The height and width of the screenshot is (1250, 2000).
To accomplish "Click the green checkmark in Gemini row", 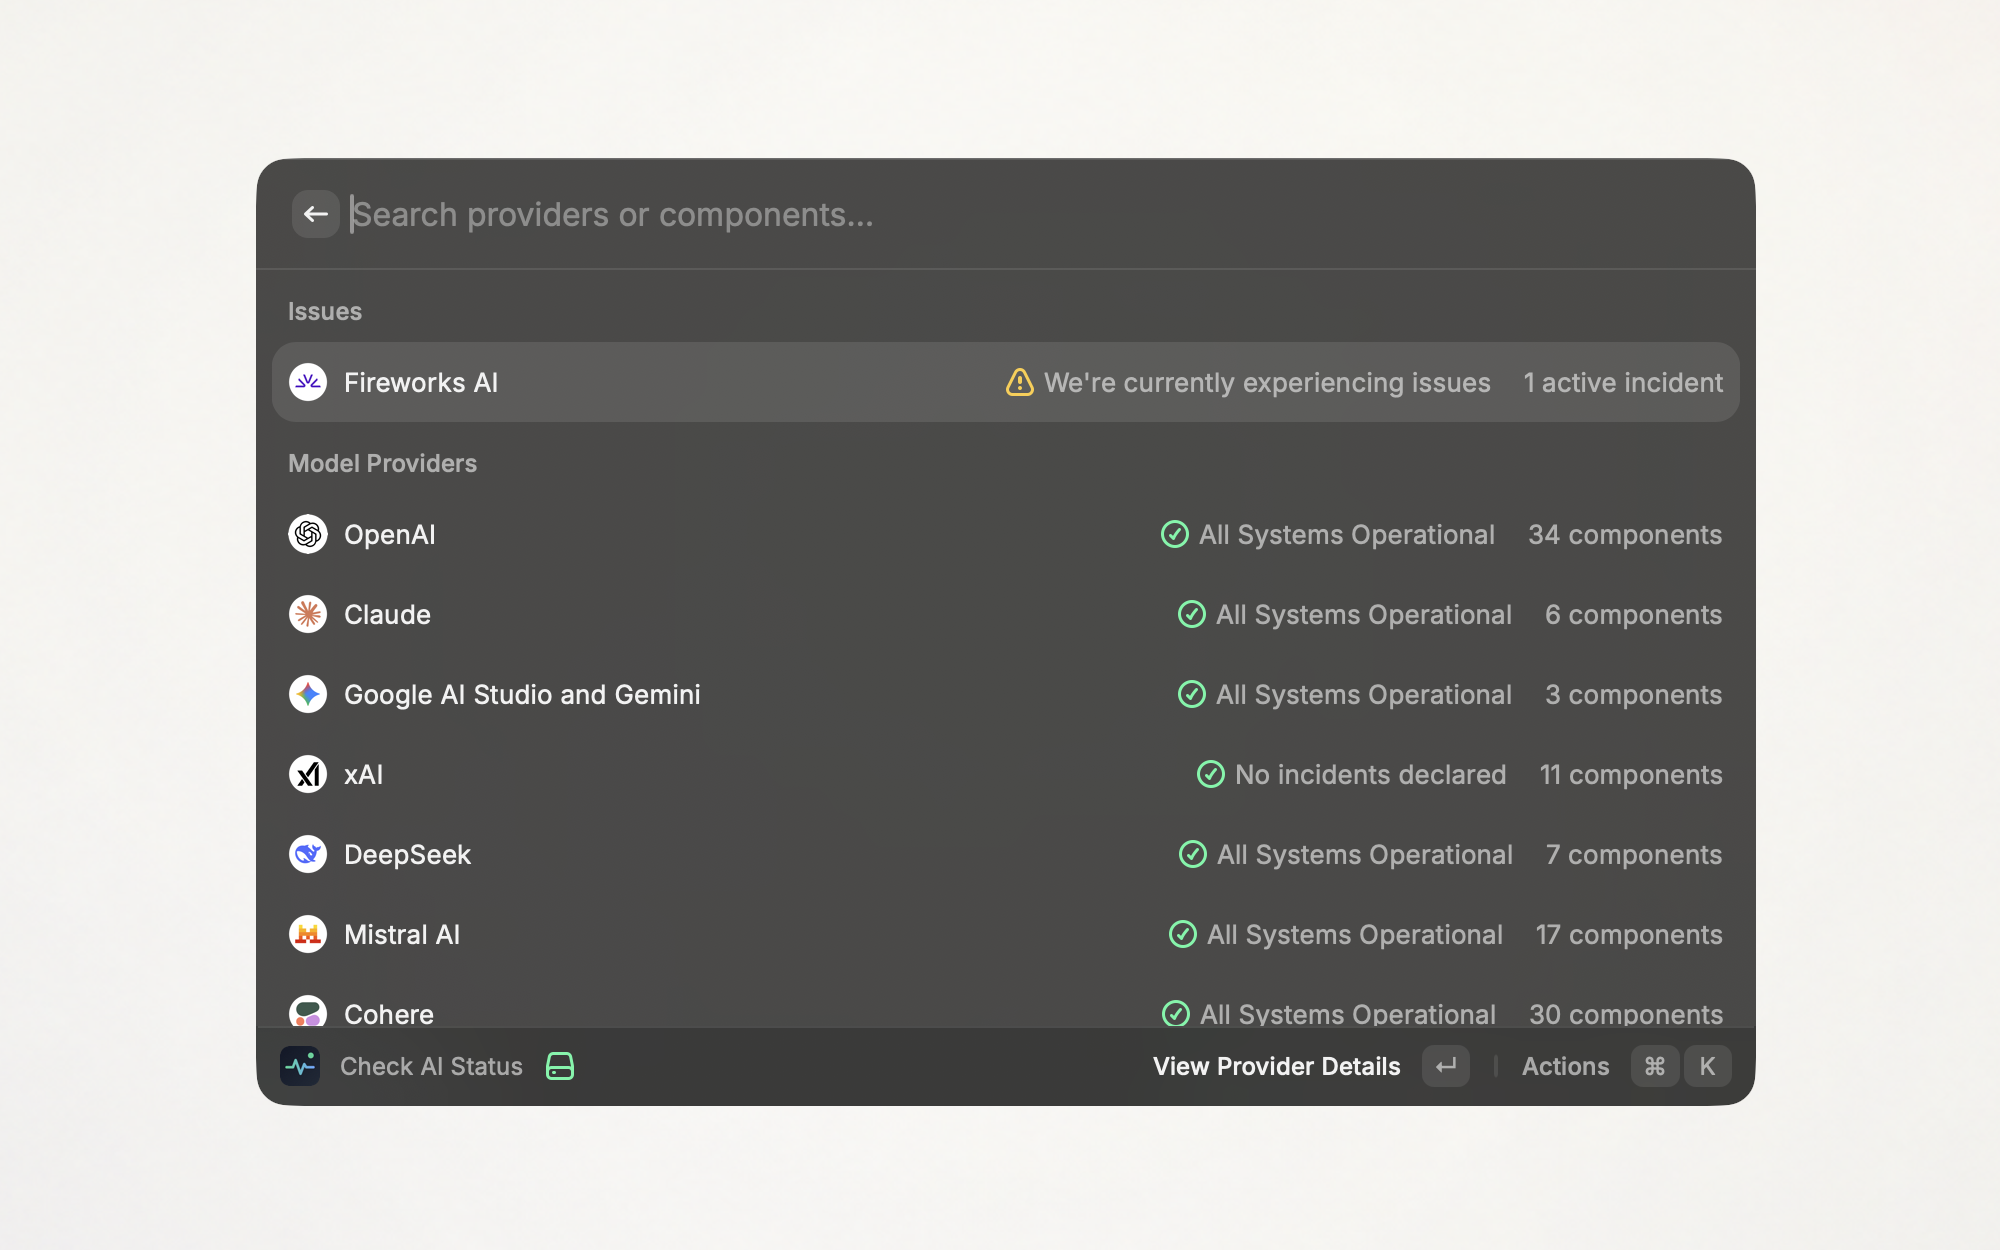I will (1192, 694).
